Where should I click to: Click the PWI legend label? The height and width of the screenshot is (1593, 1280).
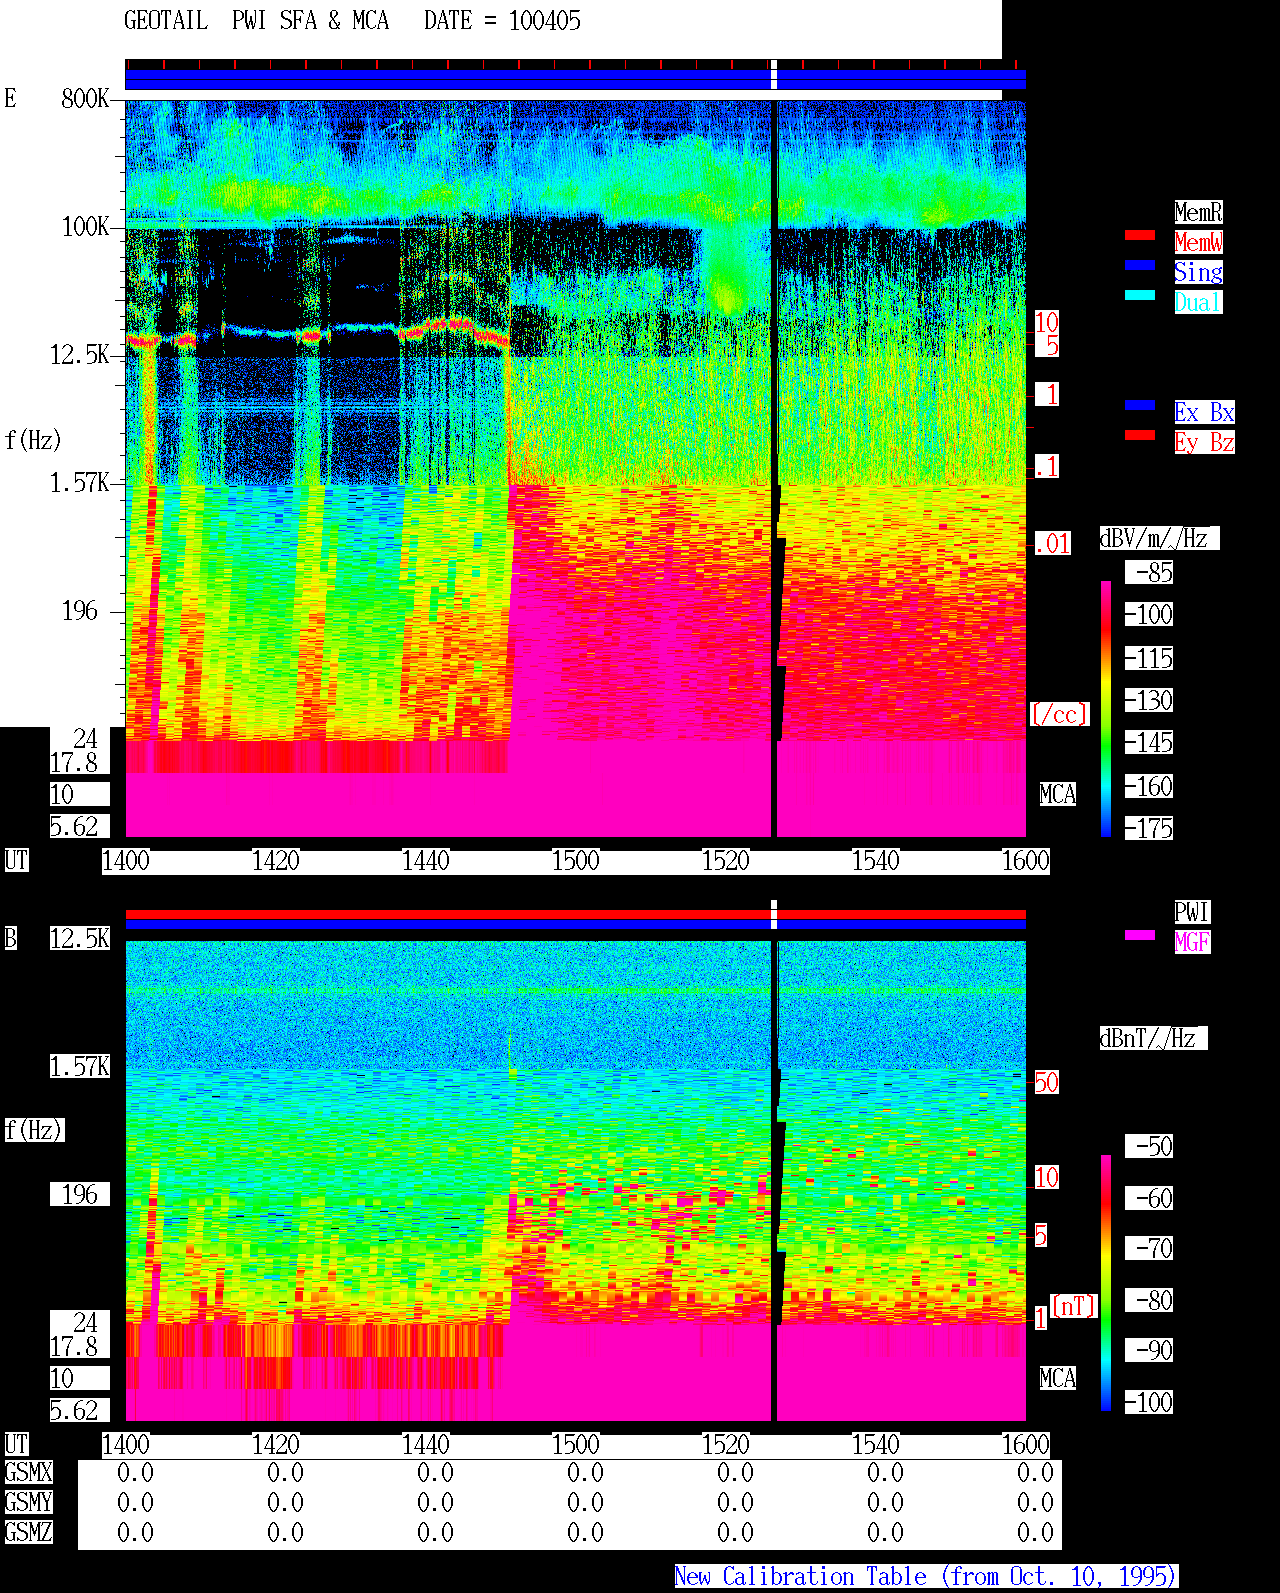coord(1192,912)
